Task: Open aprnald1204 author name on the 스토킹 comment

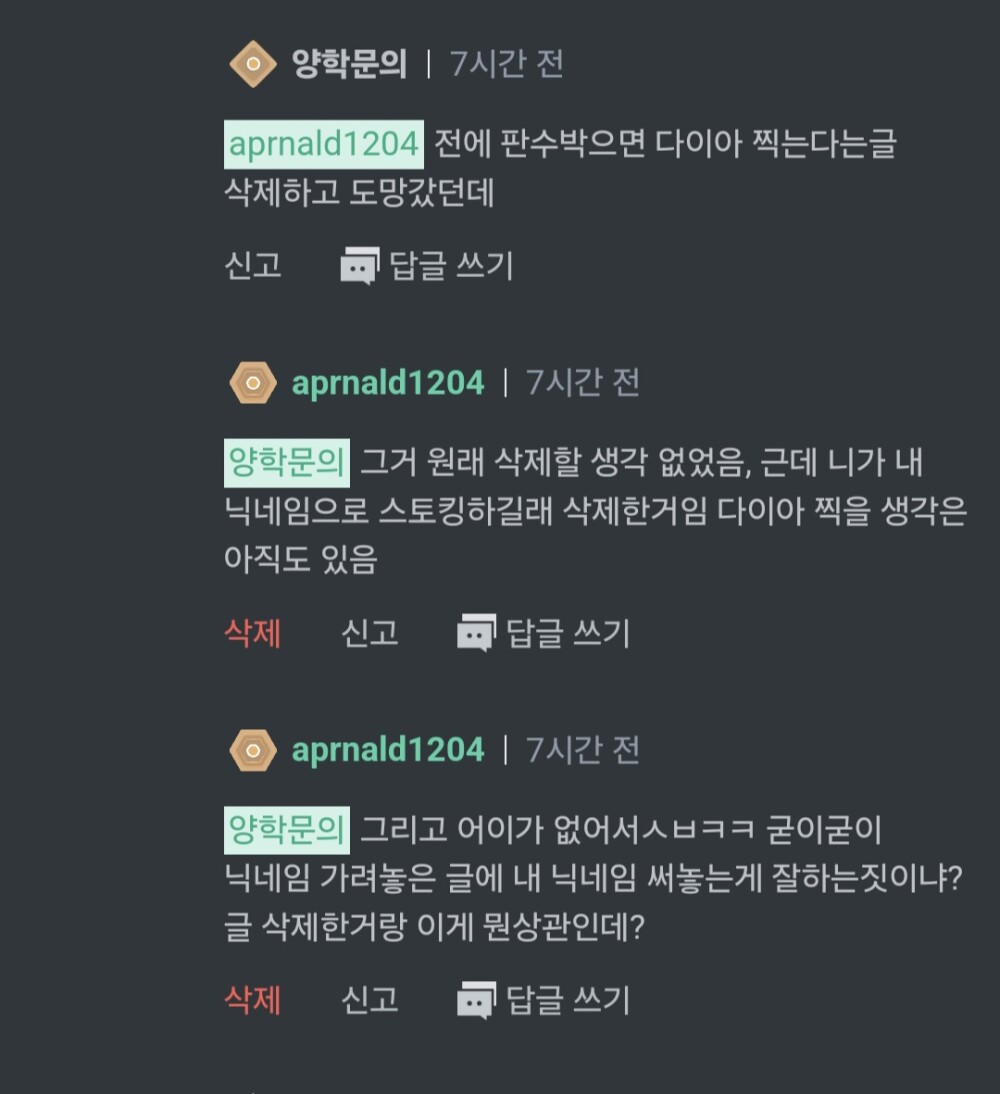Action: tap(387, 383)
